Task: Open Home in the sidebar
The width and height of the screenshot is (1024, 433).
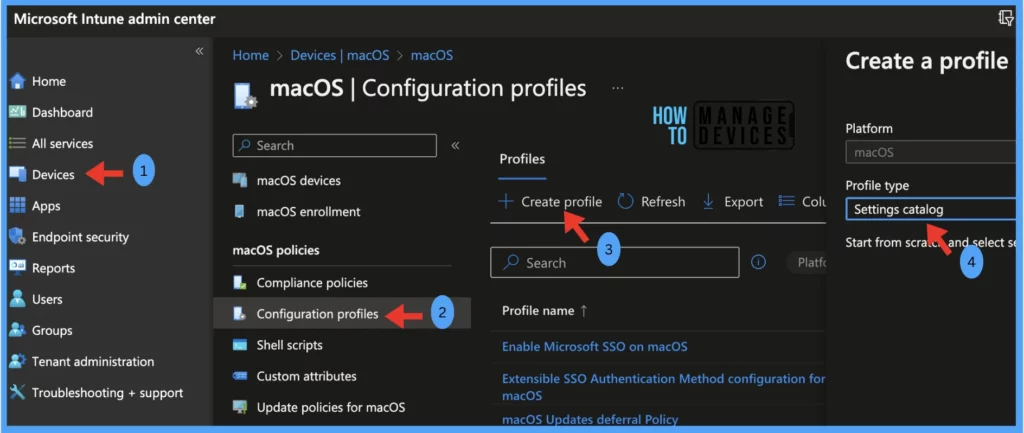Action: [48, 81]
